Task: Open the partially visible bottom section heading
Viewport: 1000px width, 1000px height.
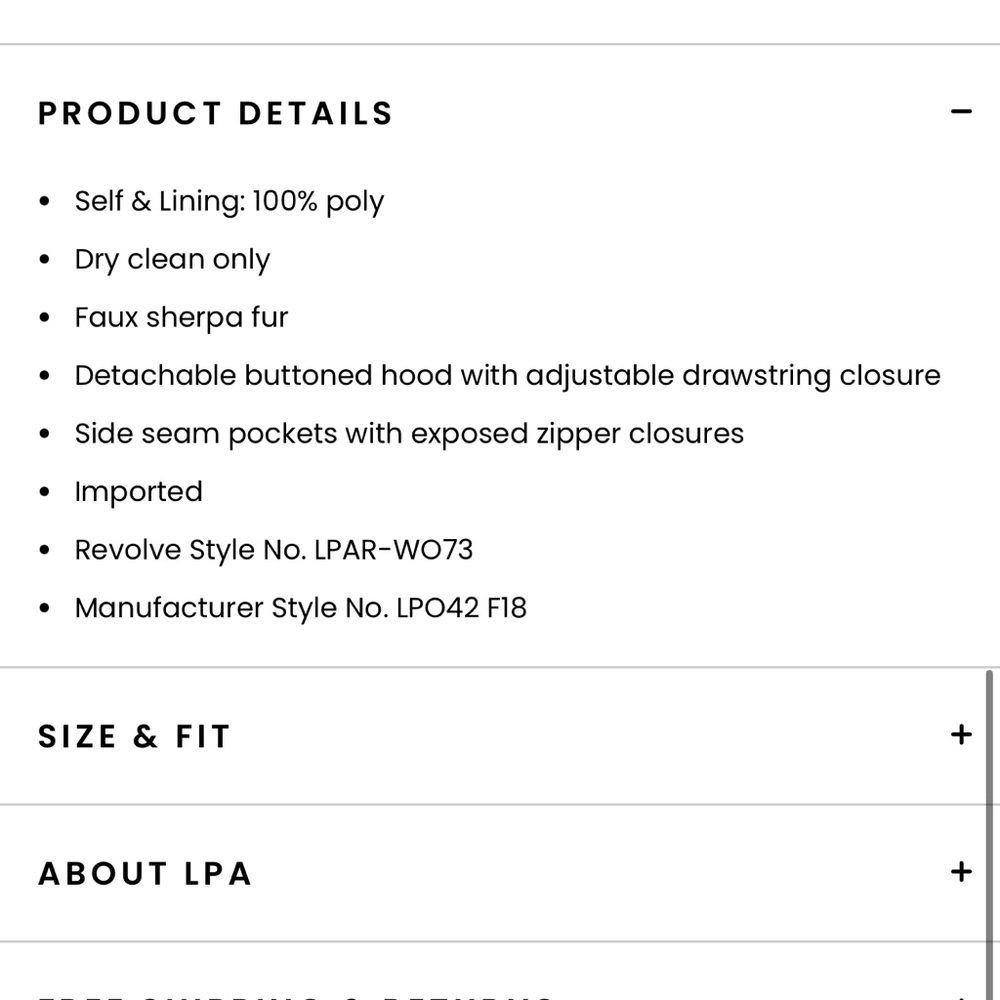Action: point(295,994)
